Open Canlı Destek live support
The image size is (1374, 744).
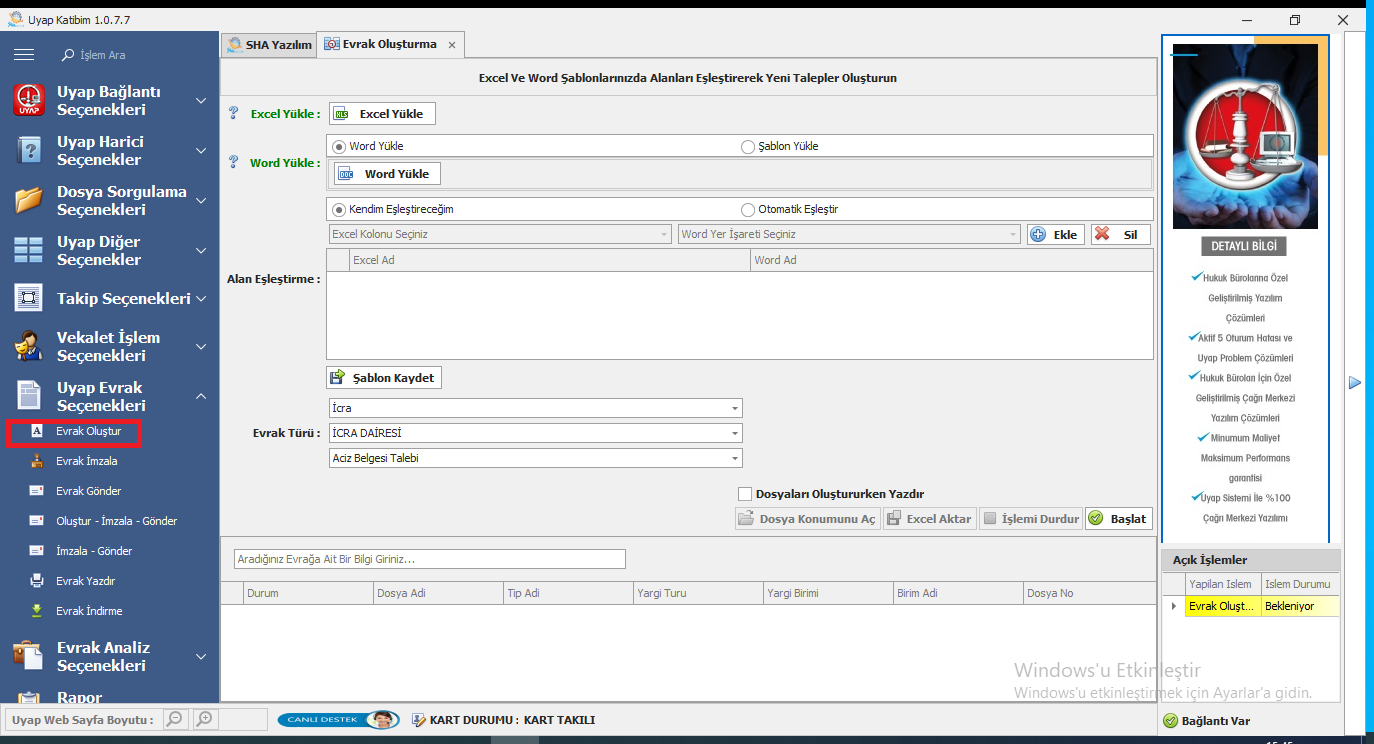[338, 720]
